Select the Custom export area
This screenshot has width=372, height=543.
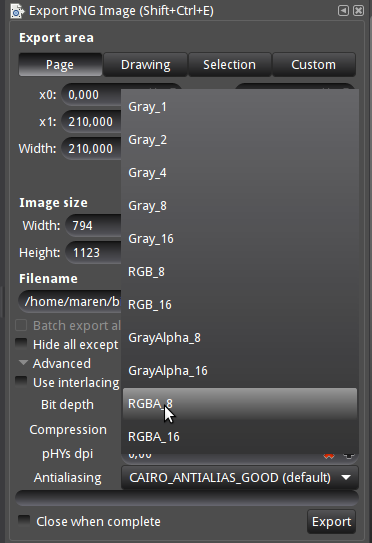point(314,65)
